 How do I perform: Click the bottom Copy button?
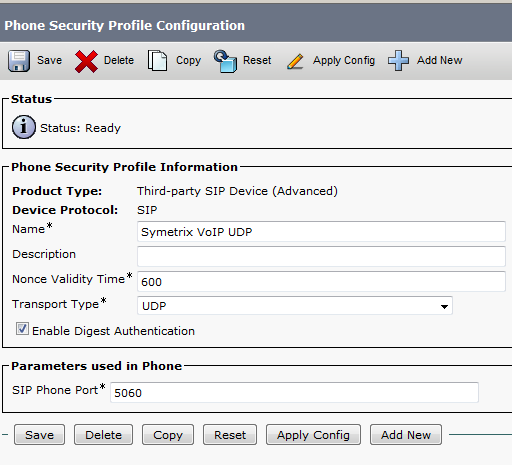168,435
